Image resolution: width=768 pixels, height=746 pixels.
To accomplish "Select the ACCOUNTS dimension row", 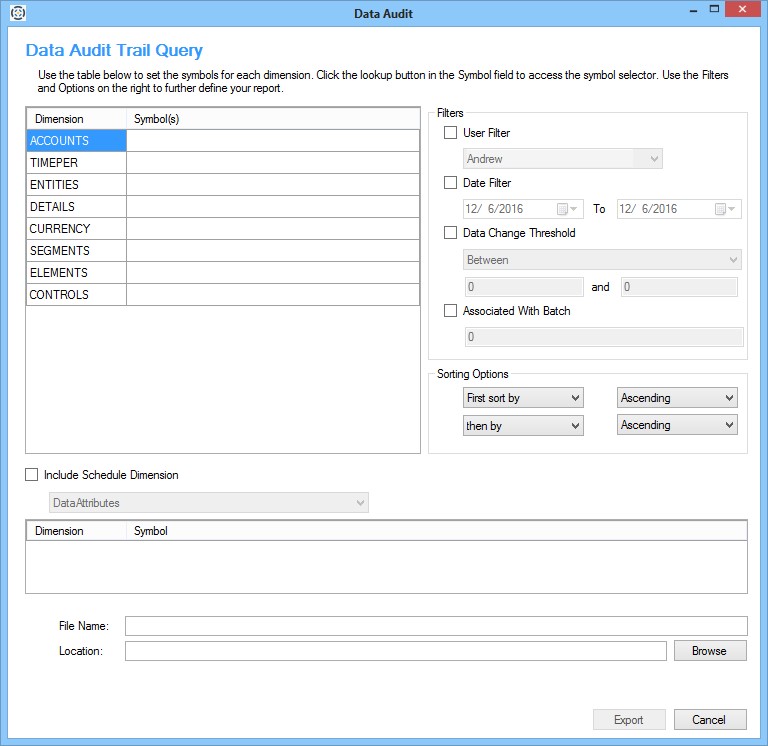I will (x=76, y=141).
